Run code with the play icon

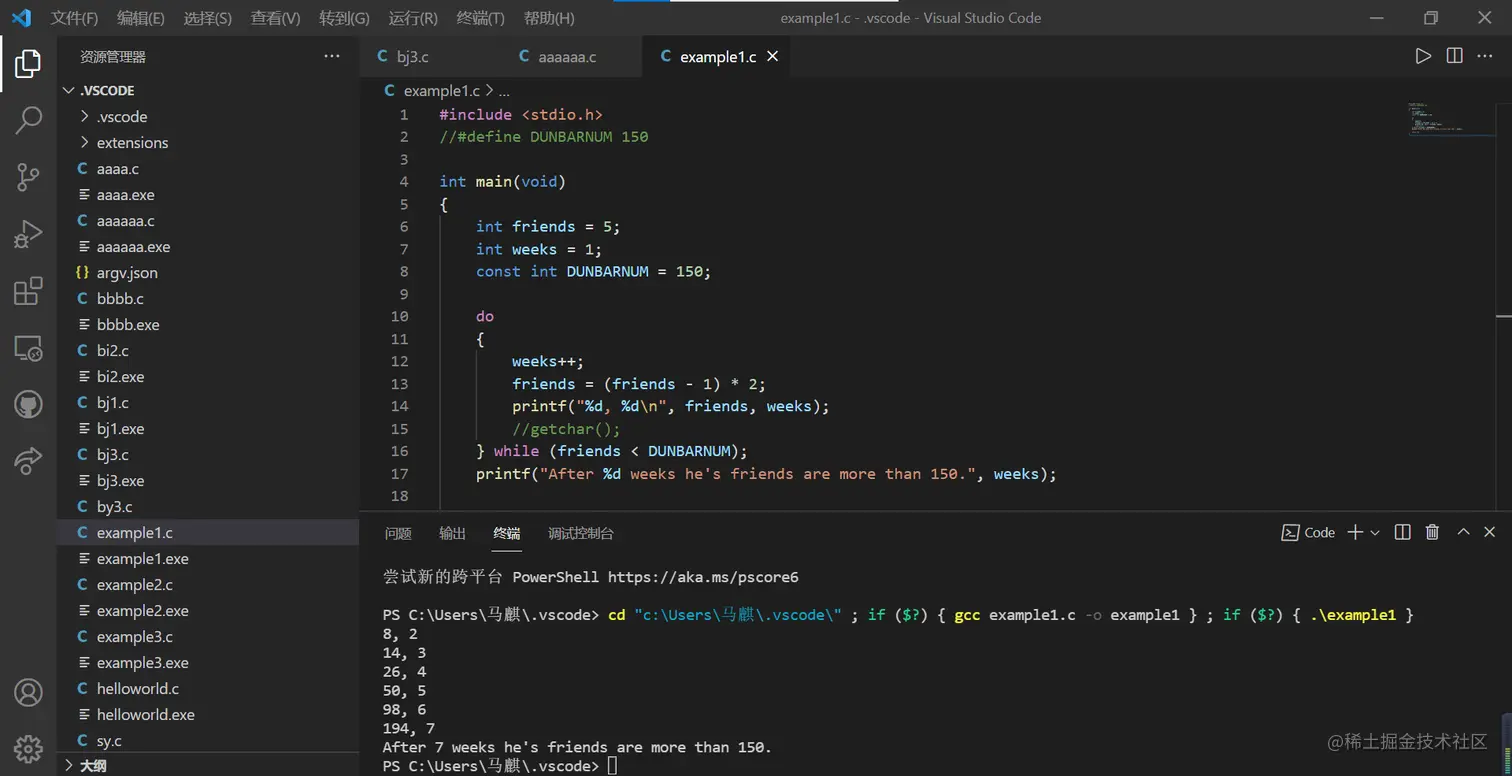click(1423, 57)
